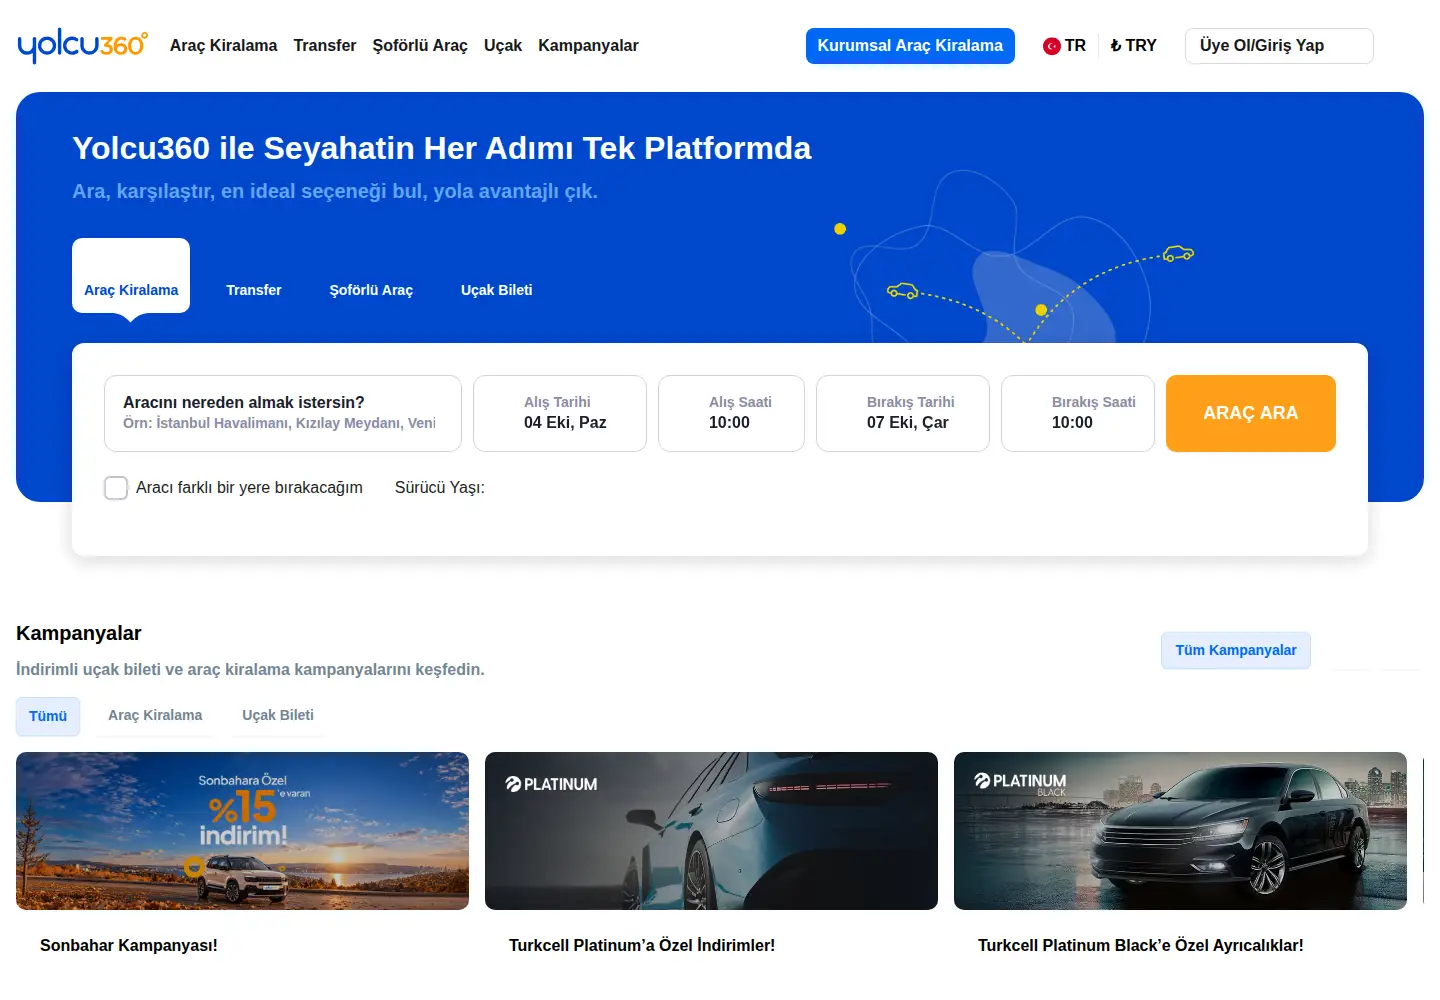Image resolution: width=1440 pixels, height=1000 pixels.
Task: Click the Sürücü Yaşı label
Action: coord(440,488)
